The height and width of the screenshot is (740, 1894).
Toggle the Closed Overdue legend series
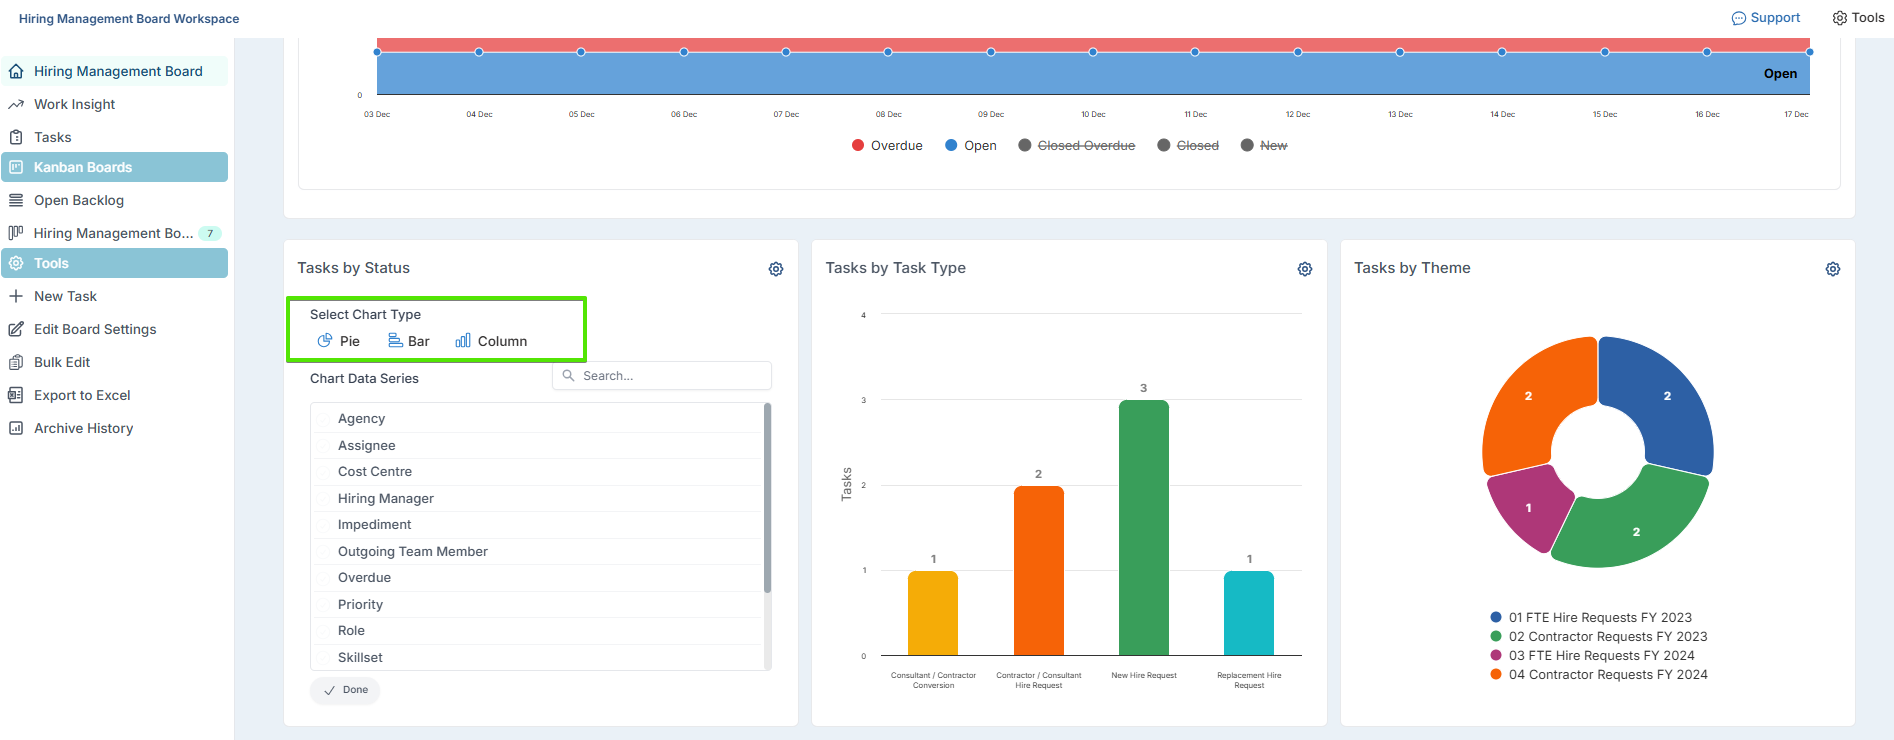tap(1076, 146)
